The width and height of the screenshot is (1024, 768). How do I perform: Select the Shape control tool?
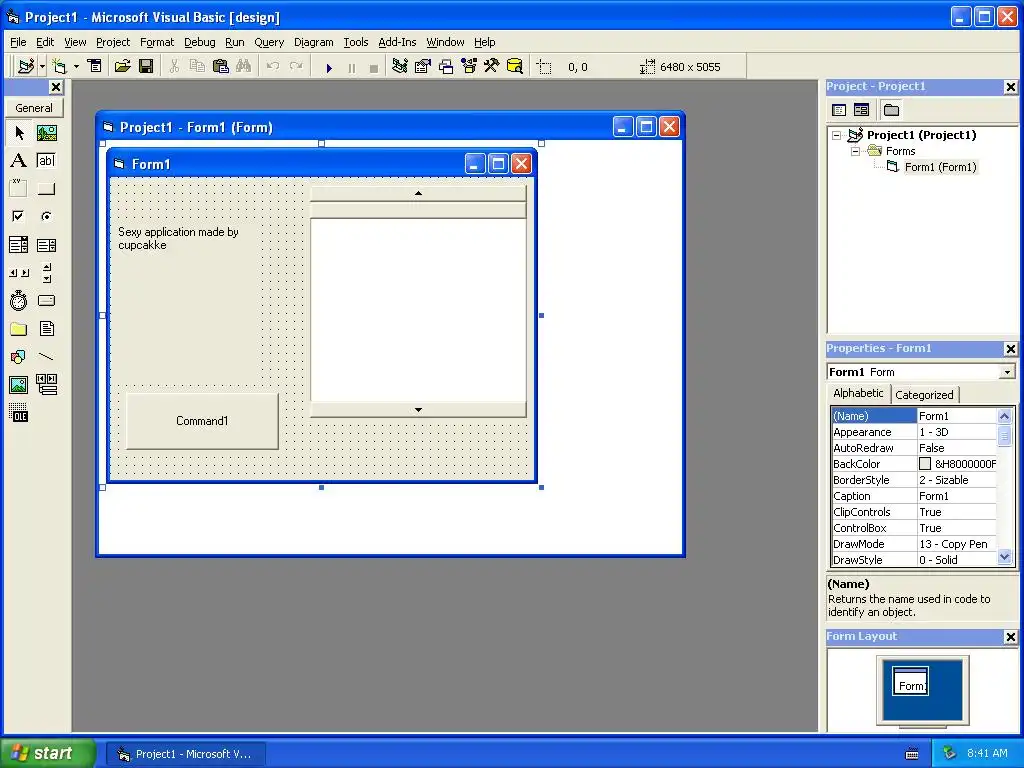tap(19, 357)
